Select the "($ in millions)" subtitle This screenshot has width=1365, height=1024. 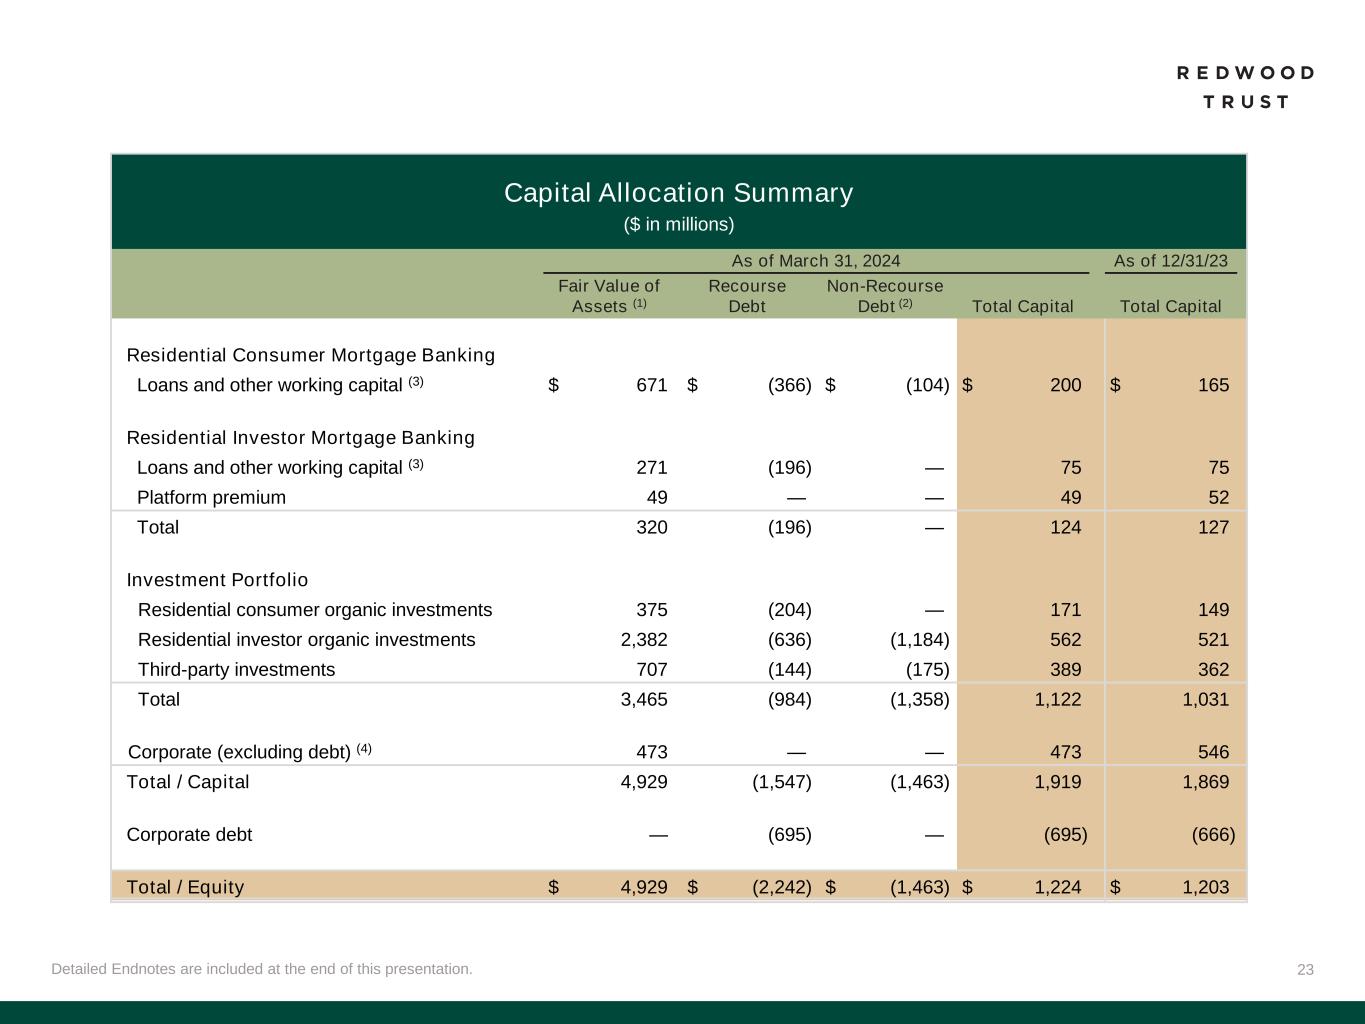click(678, 225)
